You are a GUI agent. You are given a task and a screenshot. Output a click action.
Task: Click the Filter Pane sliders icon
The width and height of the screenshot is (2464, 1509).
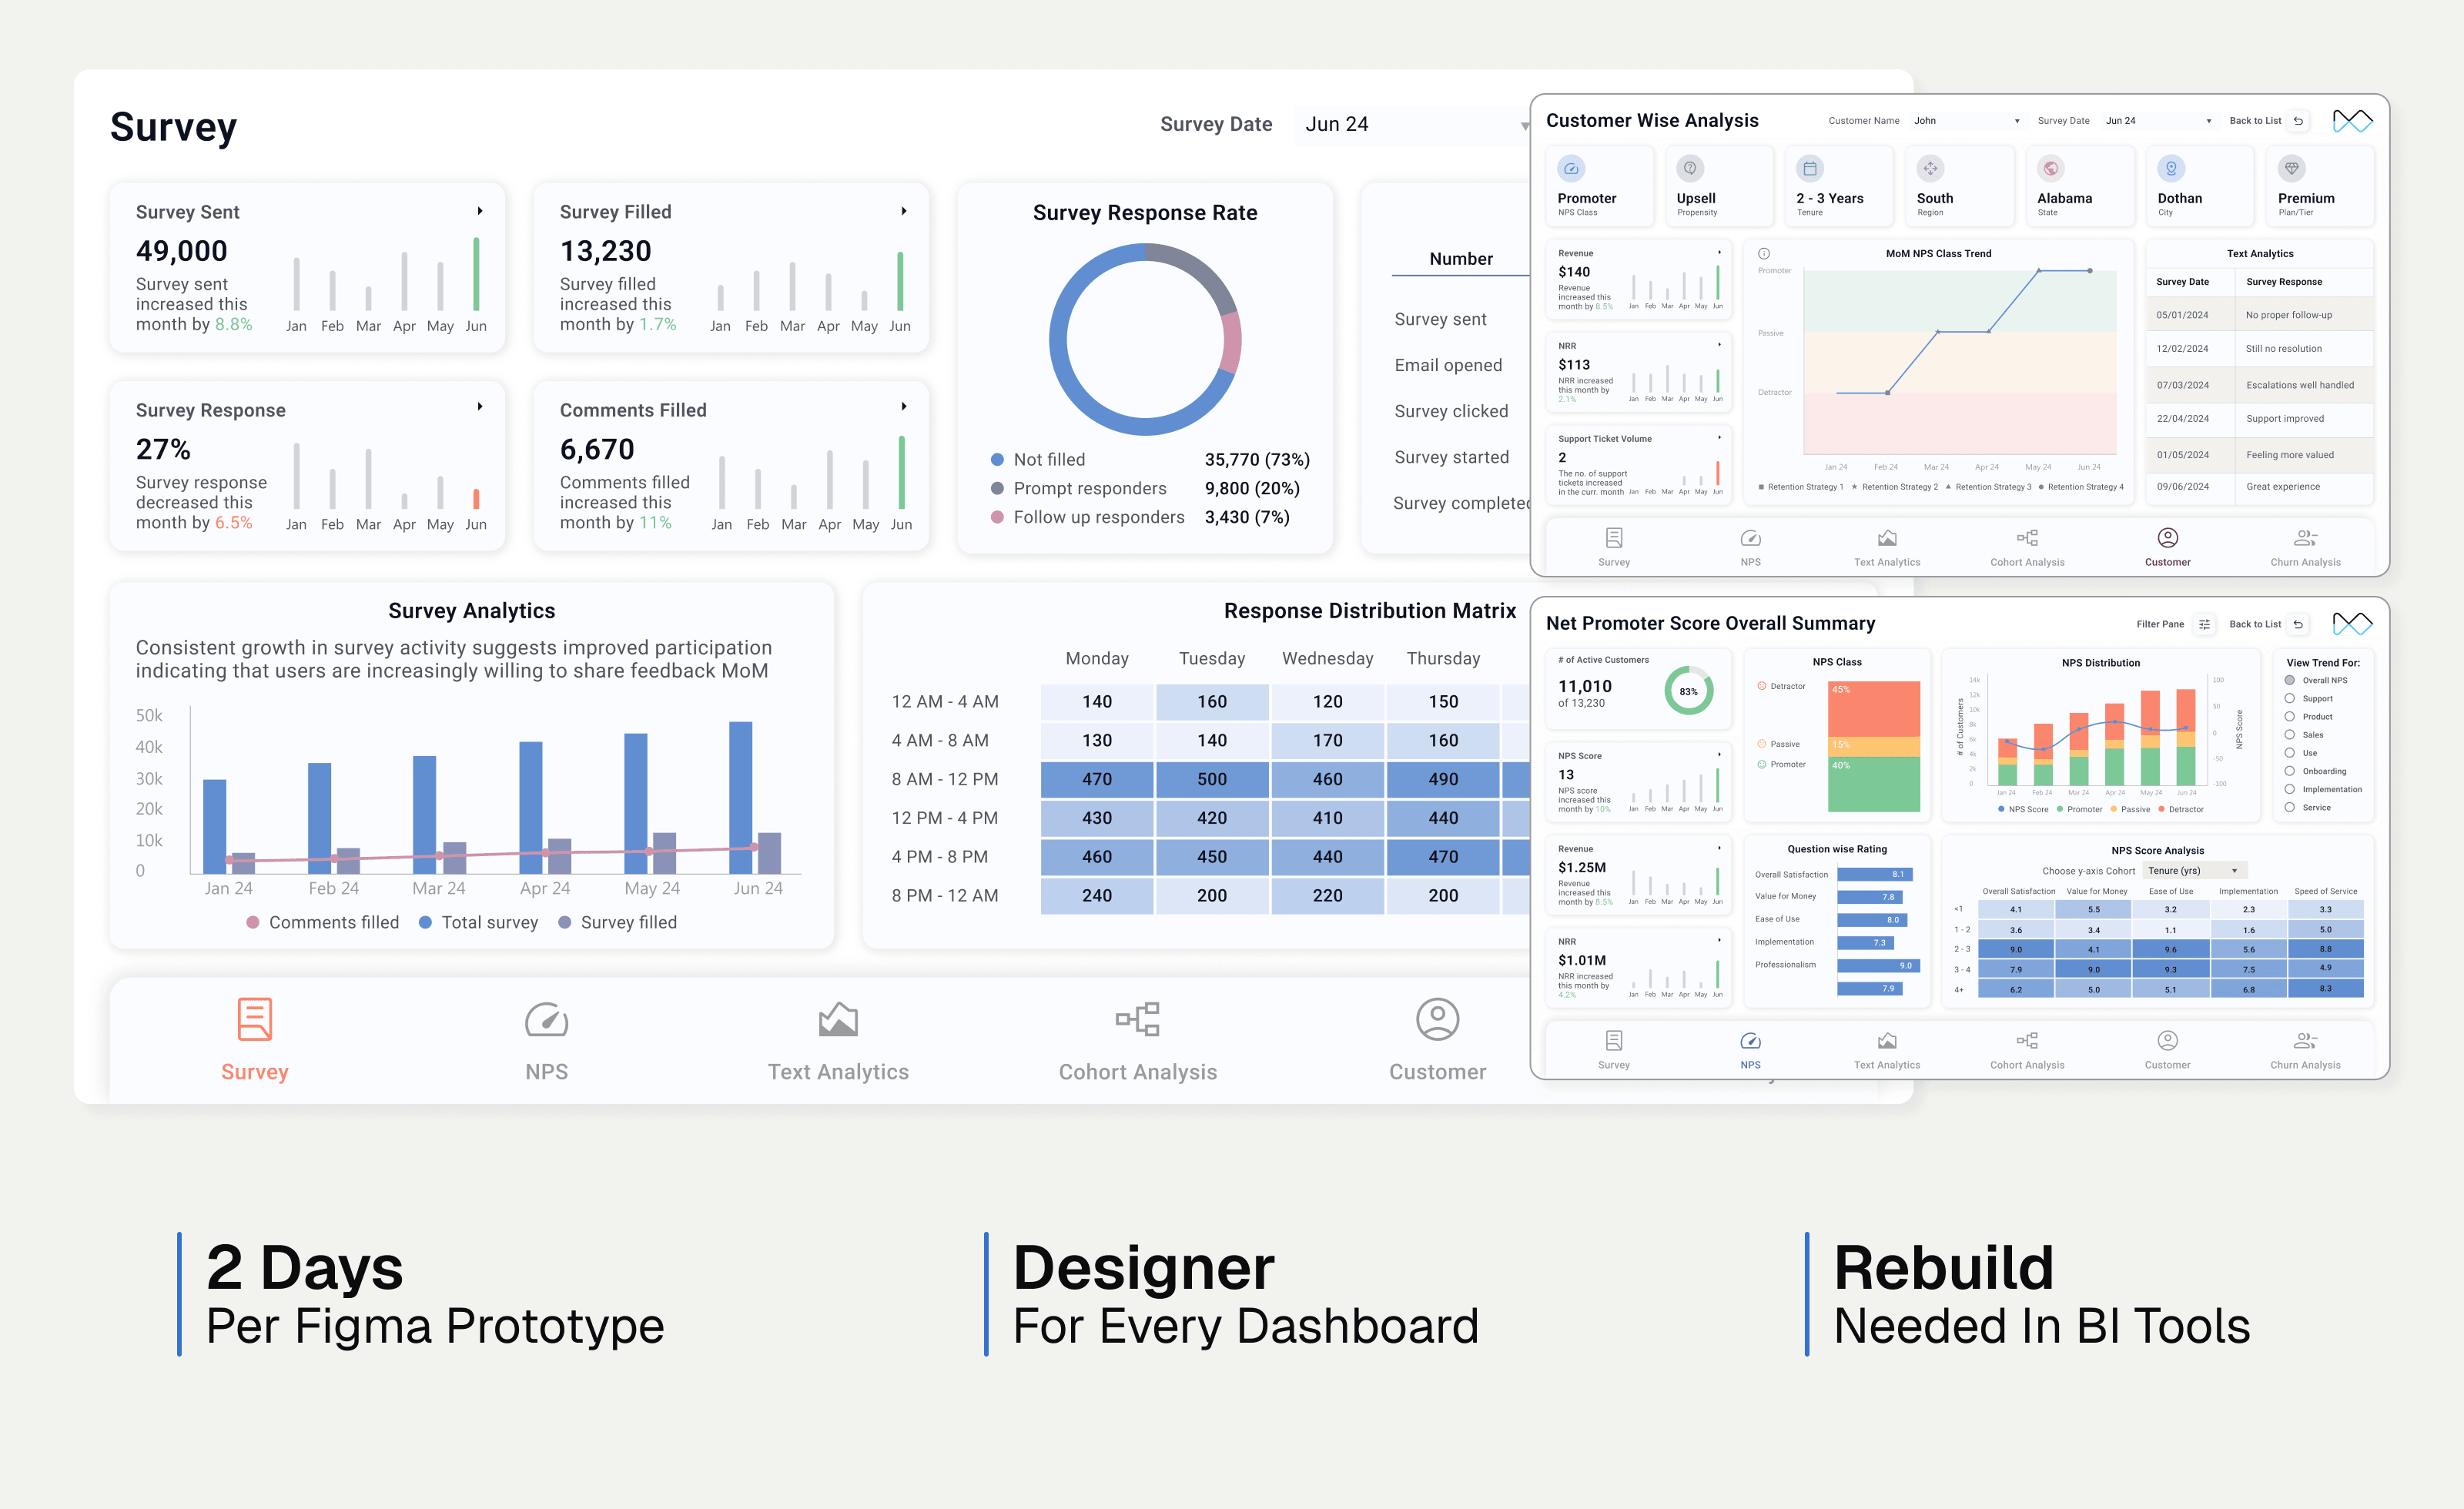(x=2204, y=624)
